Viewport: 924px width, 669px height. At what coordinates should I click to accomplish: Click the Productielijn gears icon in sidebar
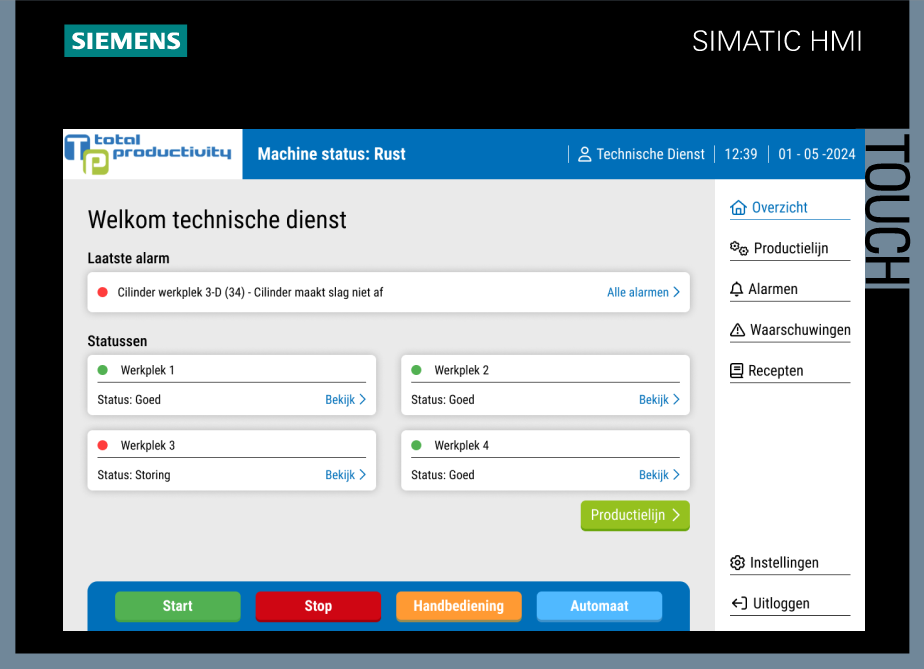pyautogui.click(x=739, y=249)
